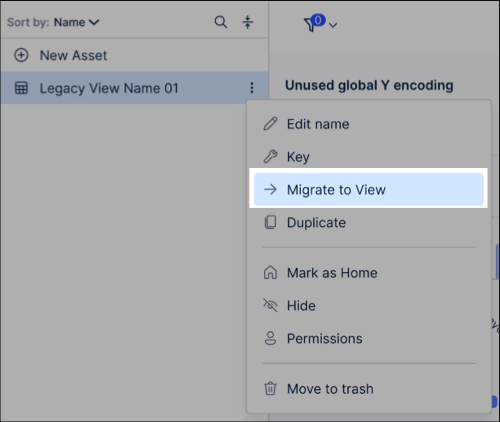Open the three-dot menu for Legacy View
Viewport: 500px width, 422px height.
(252, 88)
